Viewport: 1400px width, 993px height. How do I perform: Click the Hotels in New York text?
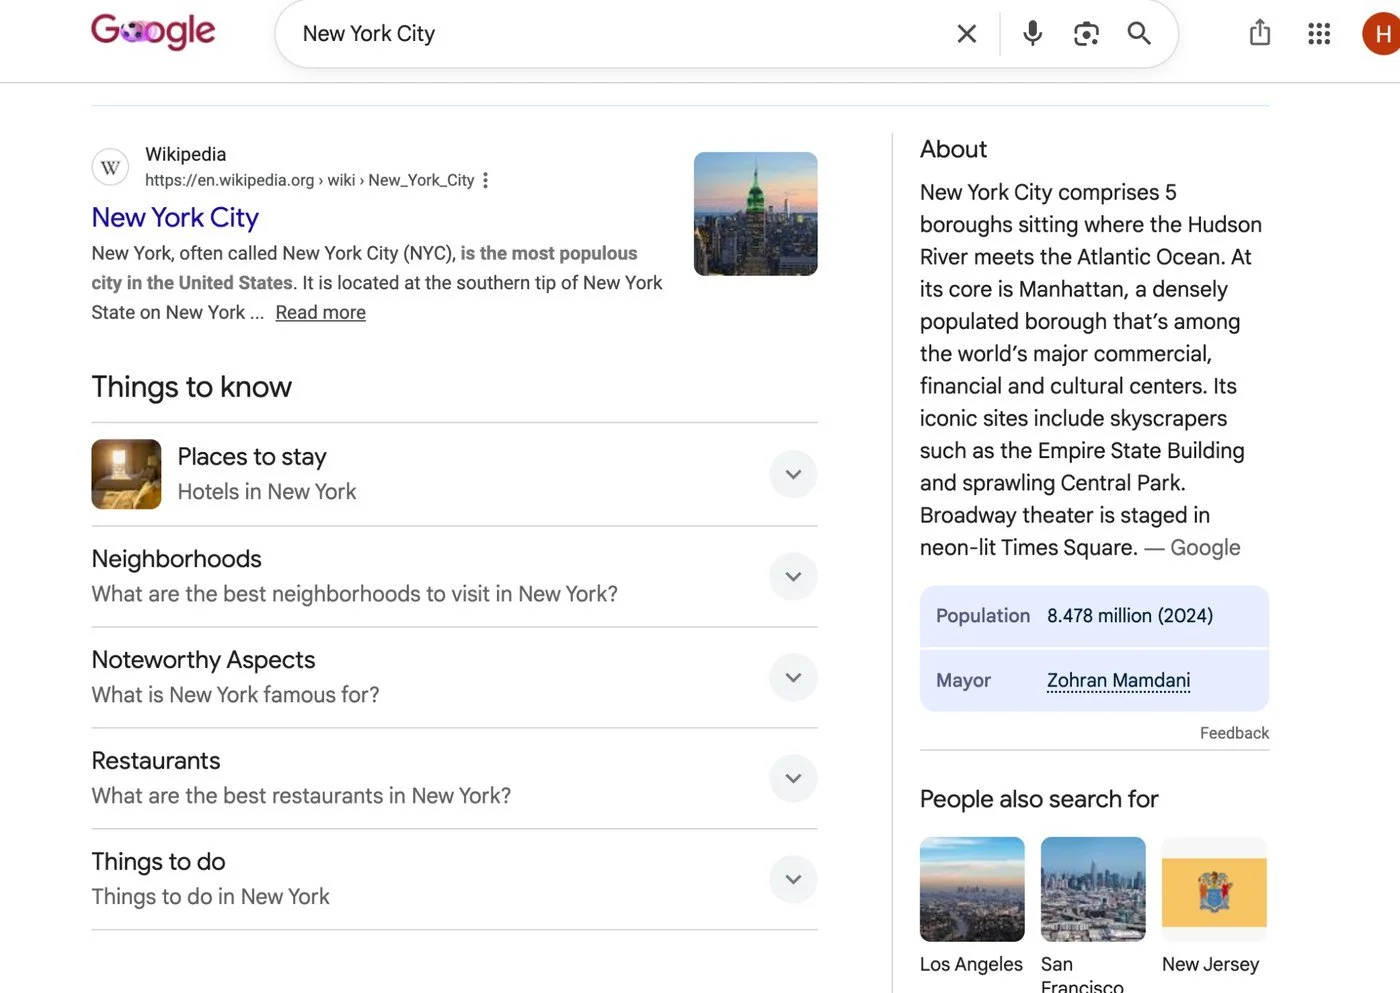pyautogui.click(x=267, y=492)
